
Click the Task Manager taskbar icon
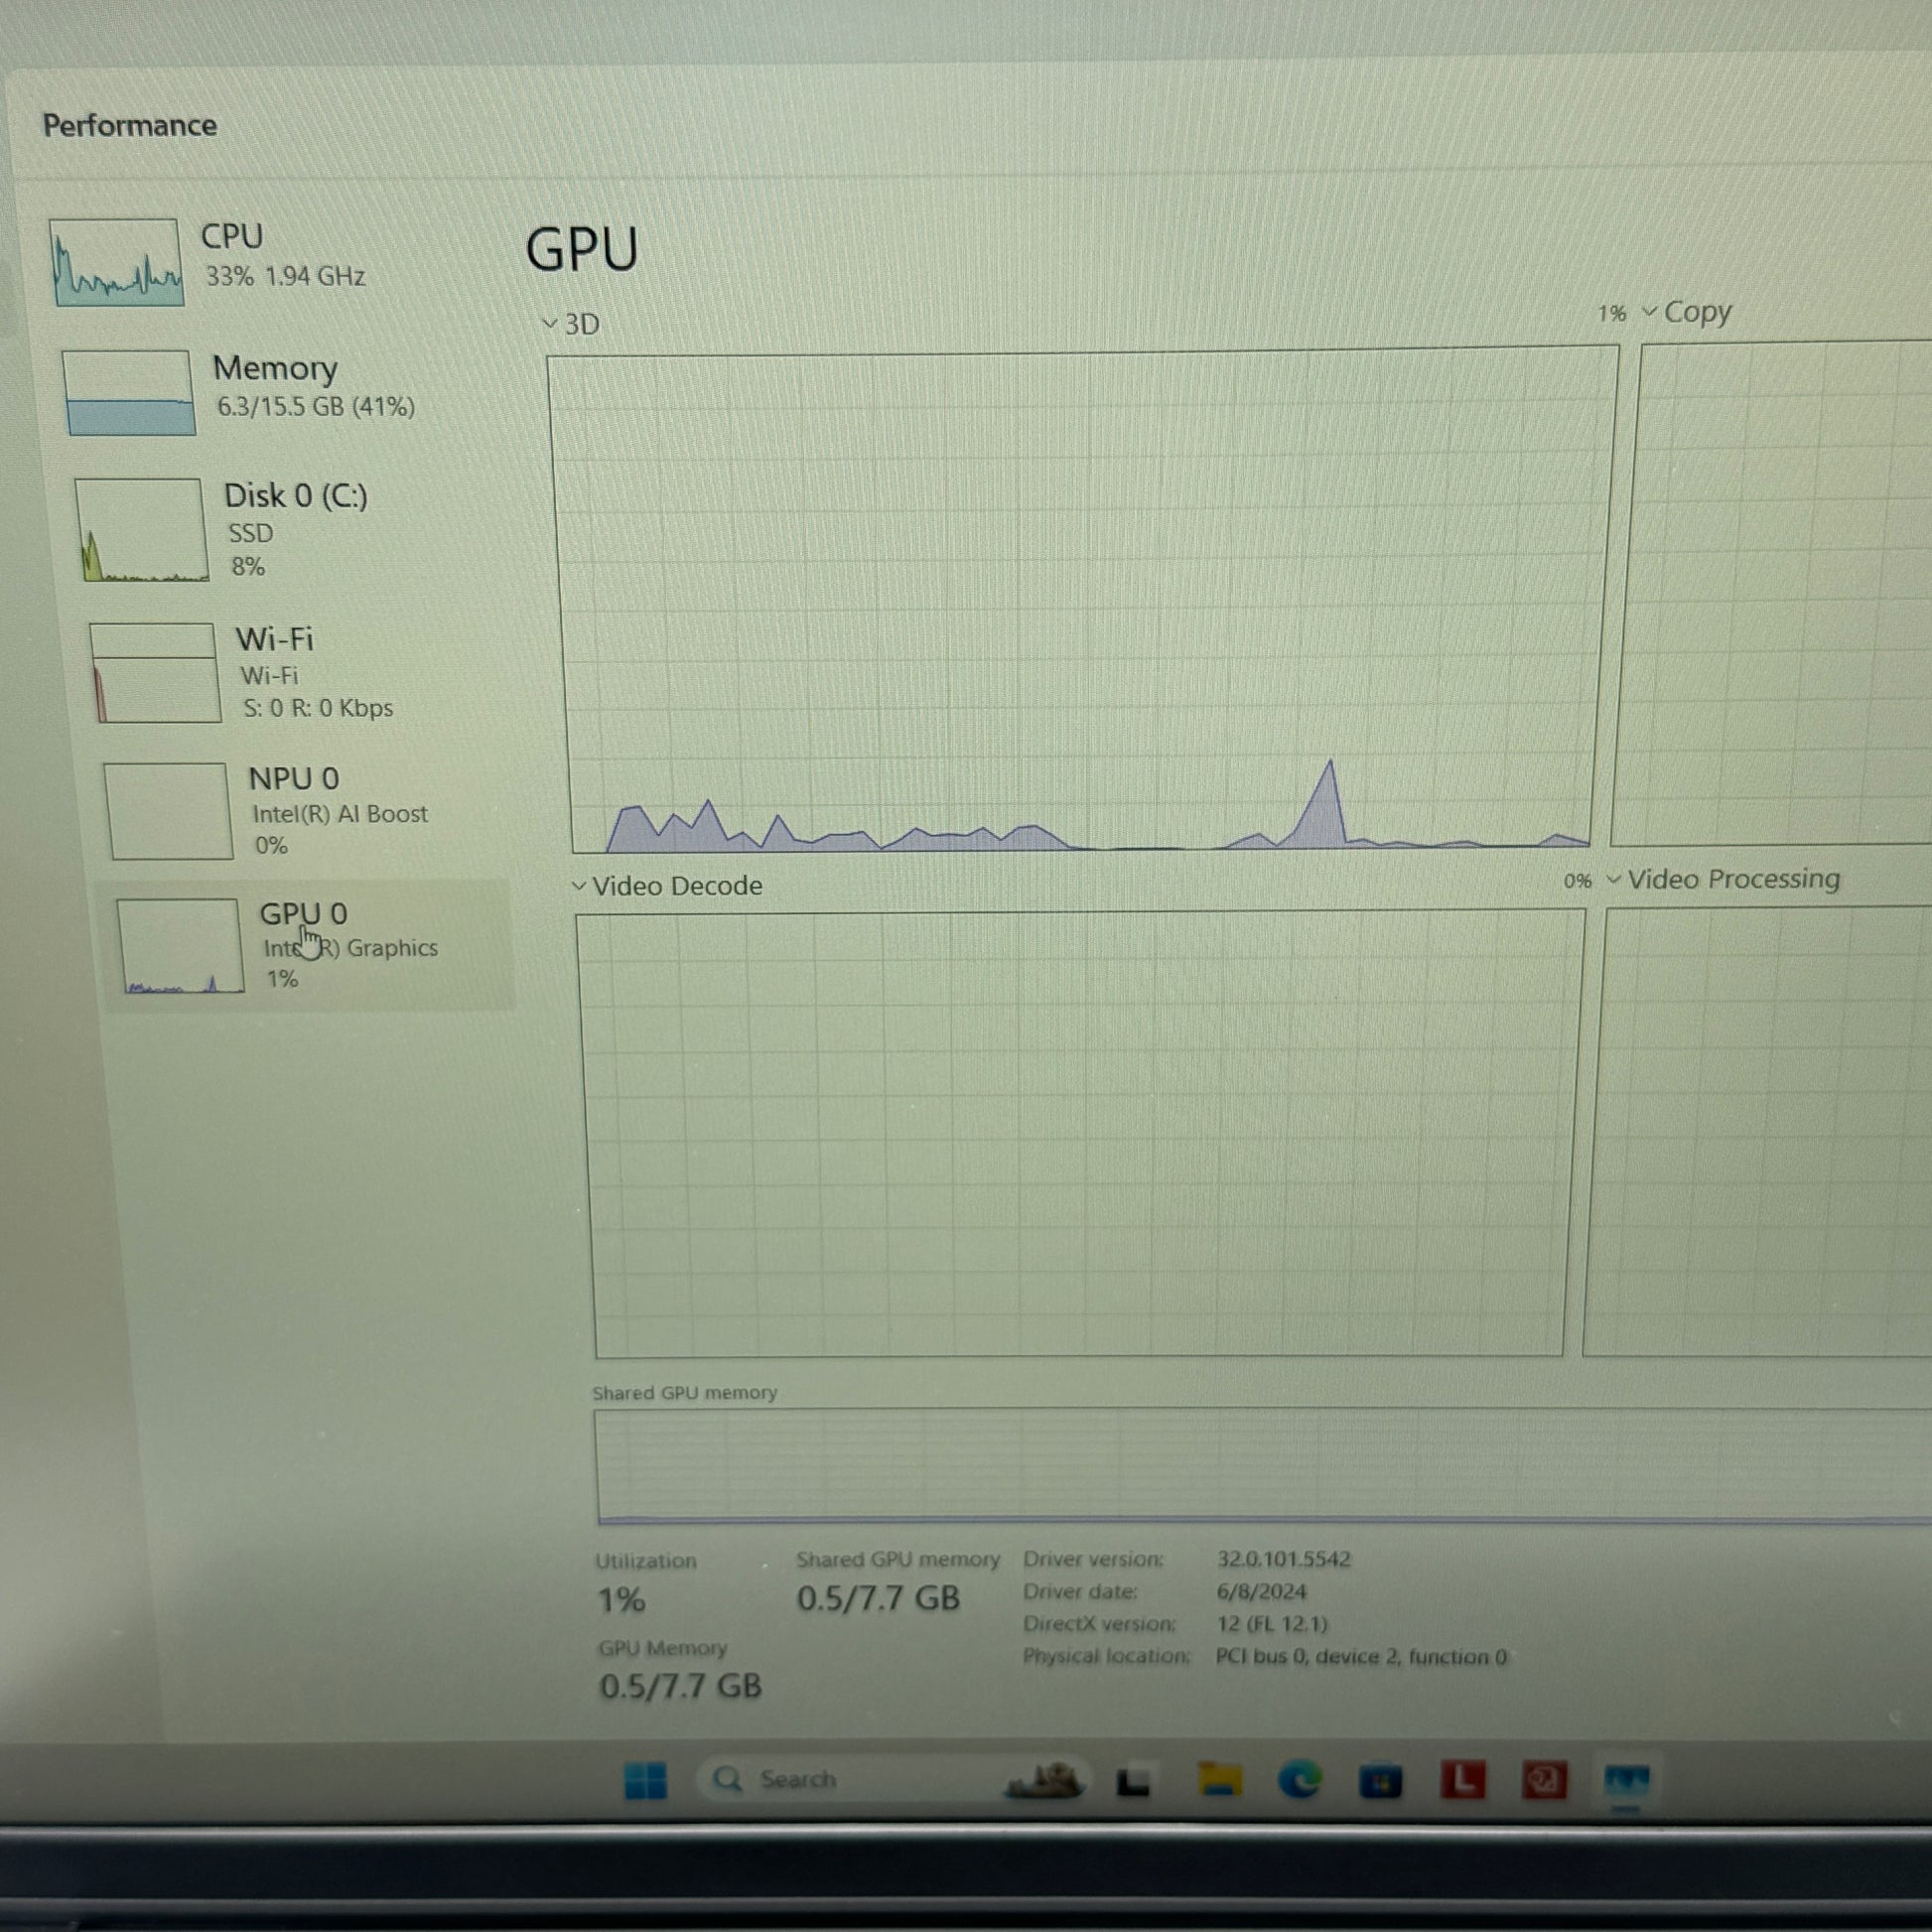coord(1626,1781)
